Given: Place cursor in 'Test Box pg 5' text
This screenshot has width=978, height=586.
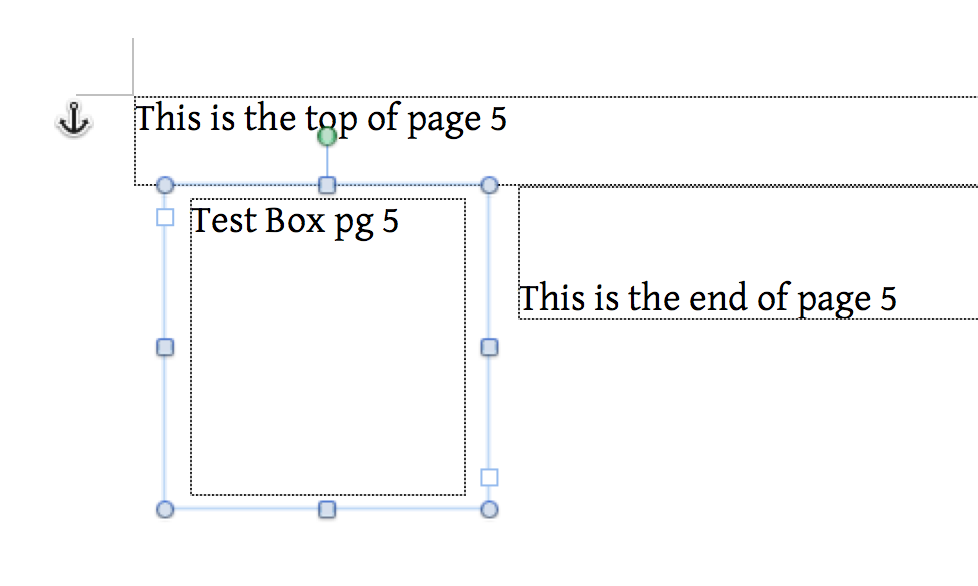Looking at the screenshot, I should click(295, 221).
